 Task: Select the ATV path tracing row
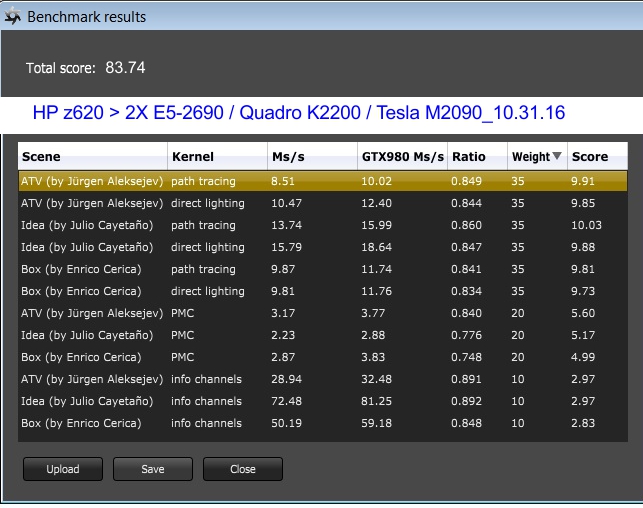(323, 181)
